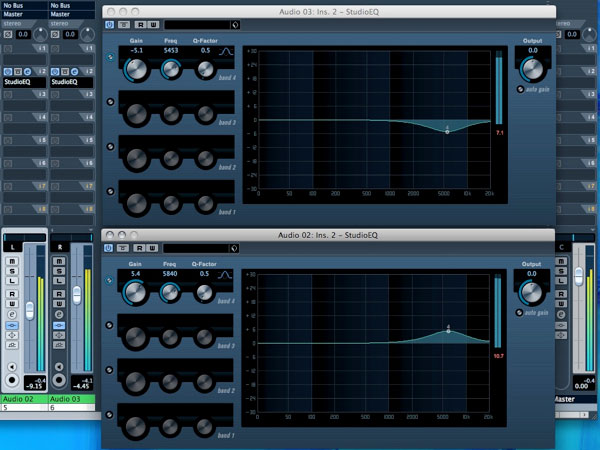This screenshot has height=450, width=600.
Task: Toggle band 4 in Audio 02 StudioEQ
Action: coord(109,280)
